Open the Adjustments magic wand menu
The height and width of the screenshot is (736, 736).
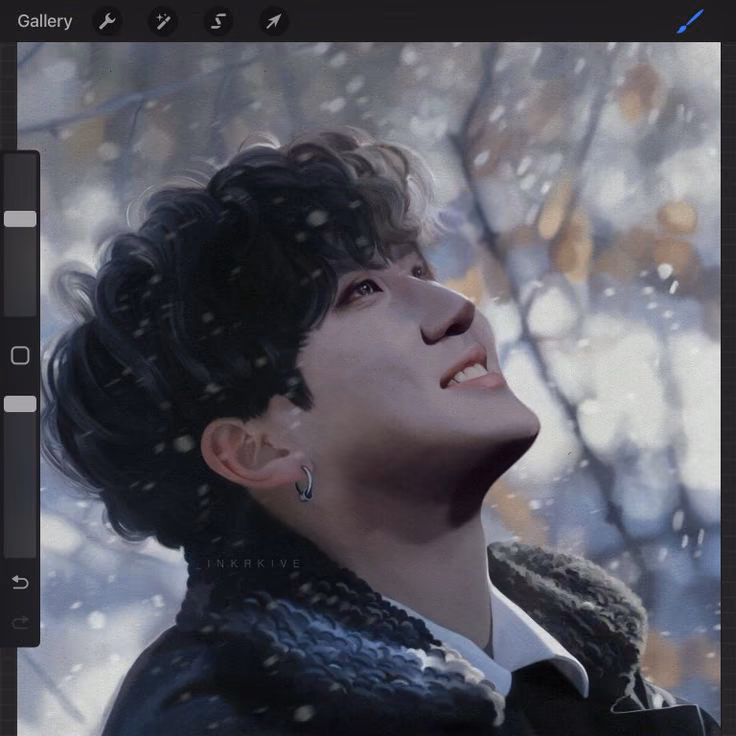click(162, 21)
